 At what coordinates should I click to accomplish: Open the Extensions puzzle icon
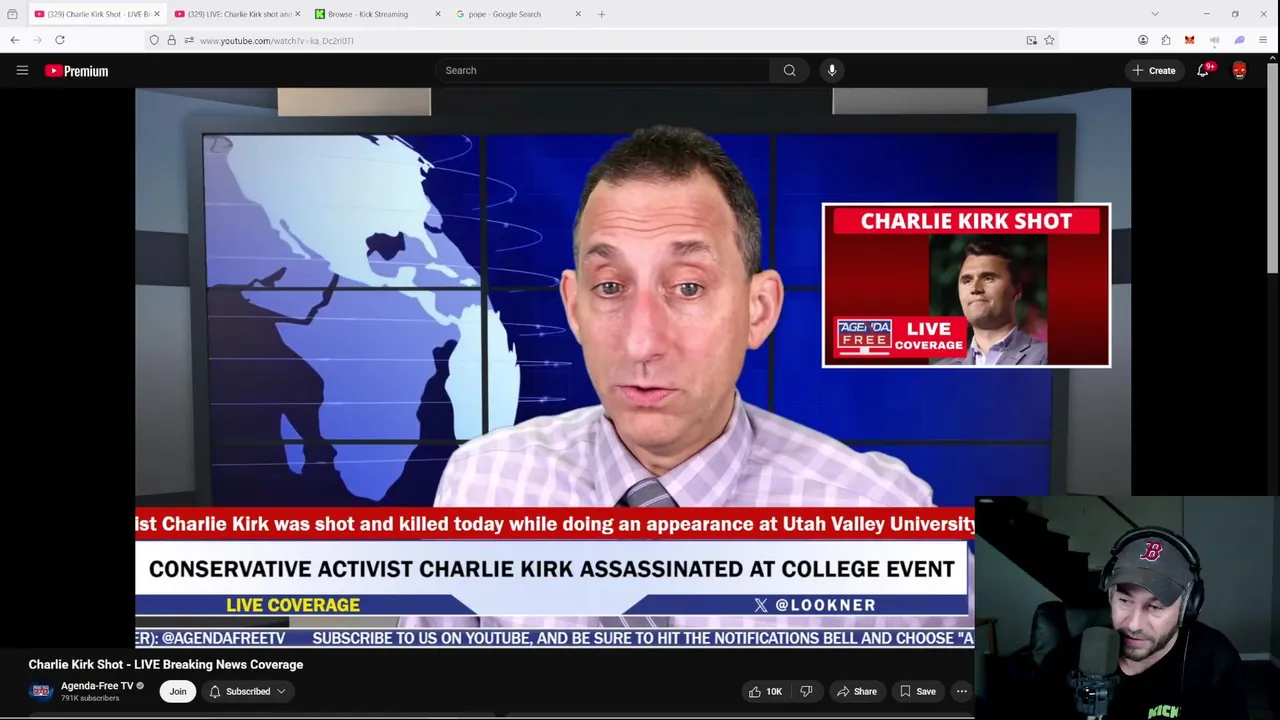point(1166,40)
